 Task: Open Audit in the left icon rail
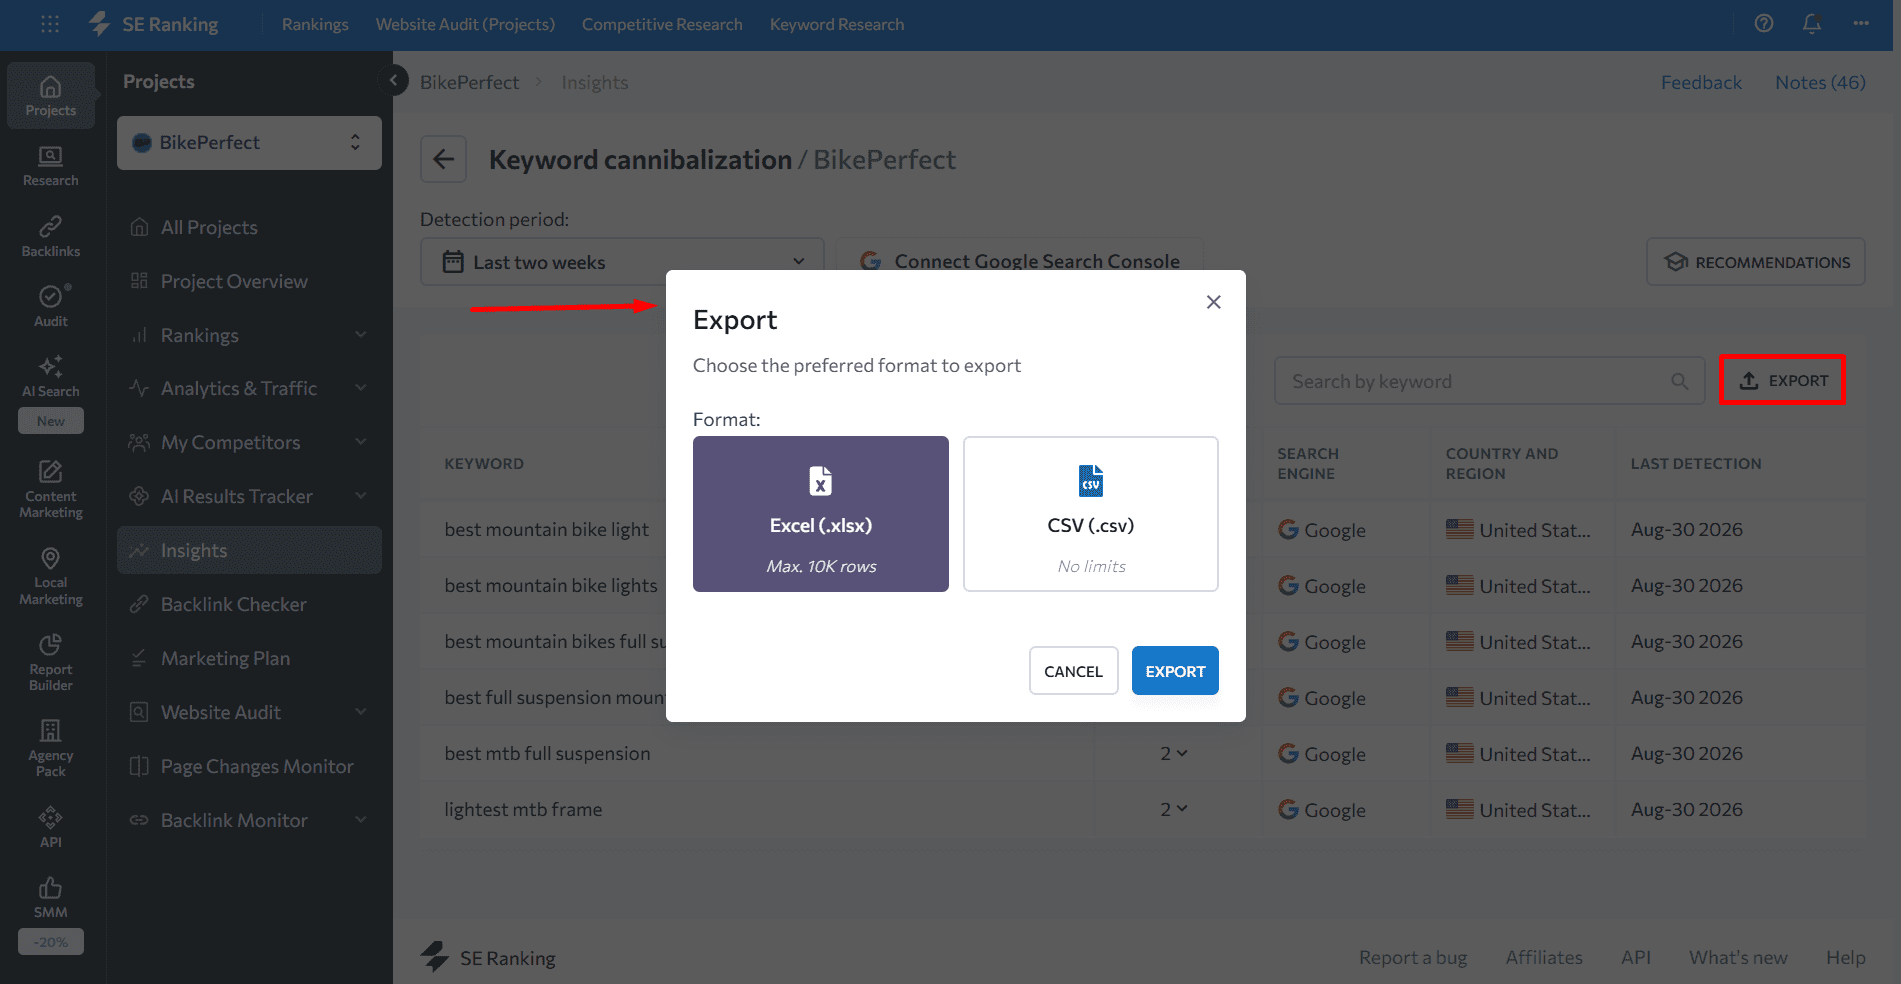[51, 307]
